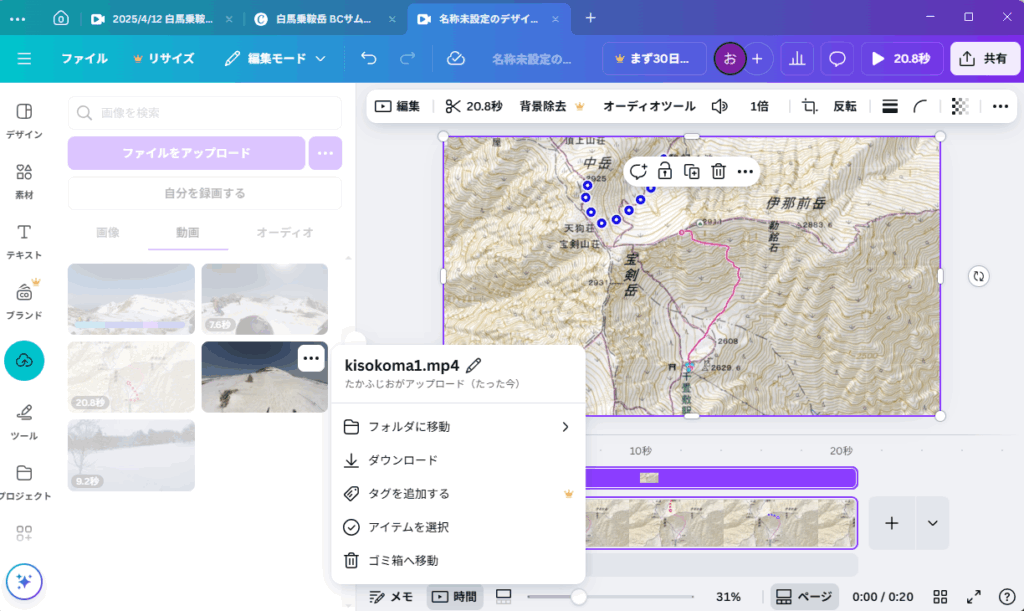Open the volume speaker control

click(x=719, y=106)
